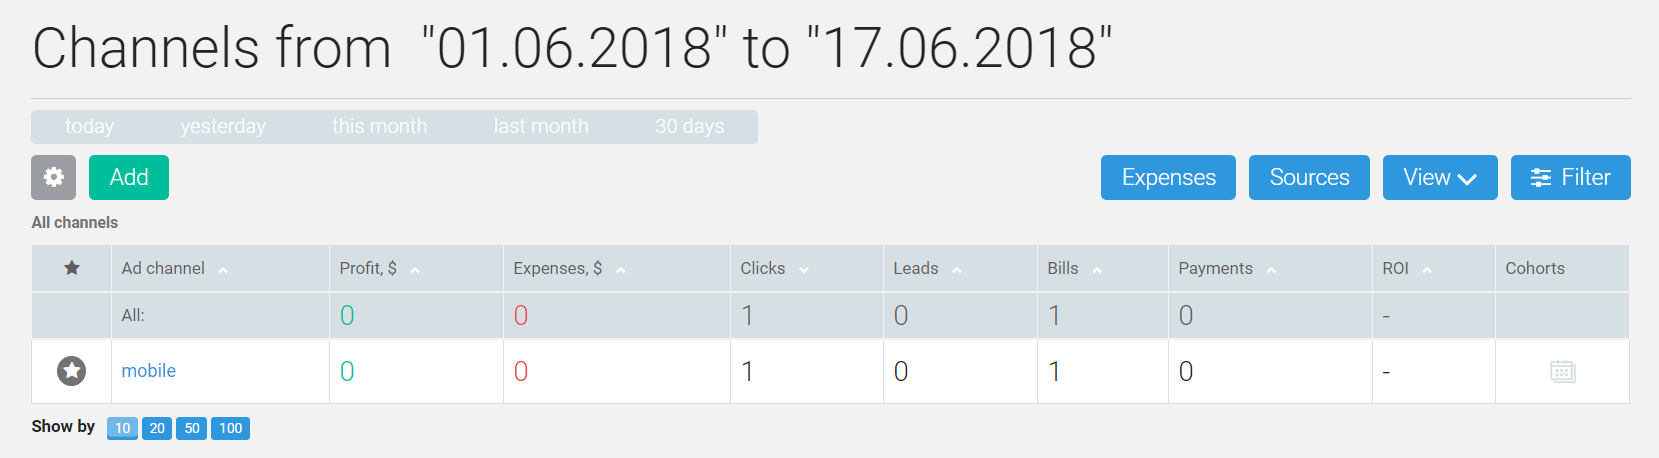Add a new channel

(129, 177)
